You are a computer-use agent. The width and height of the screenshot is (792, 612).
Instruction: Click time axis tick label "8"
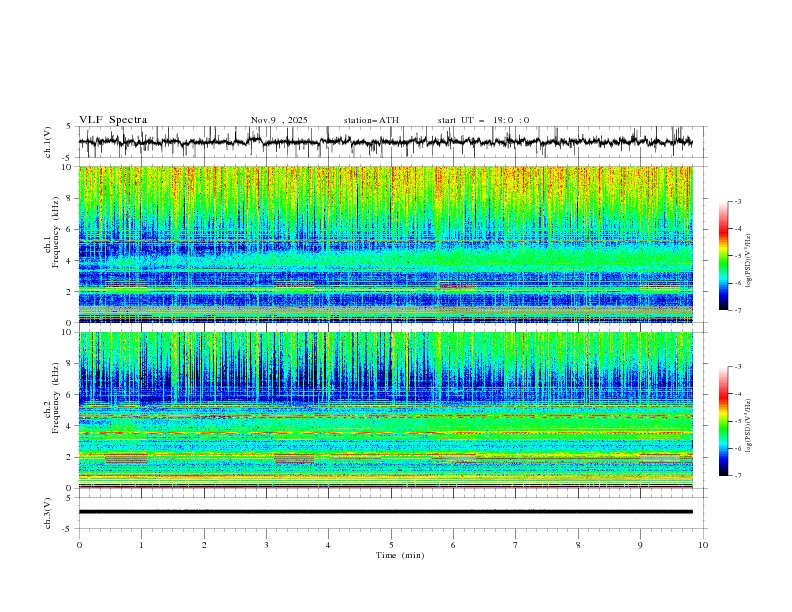(x=578, y=545)
